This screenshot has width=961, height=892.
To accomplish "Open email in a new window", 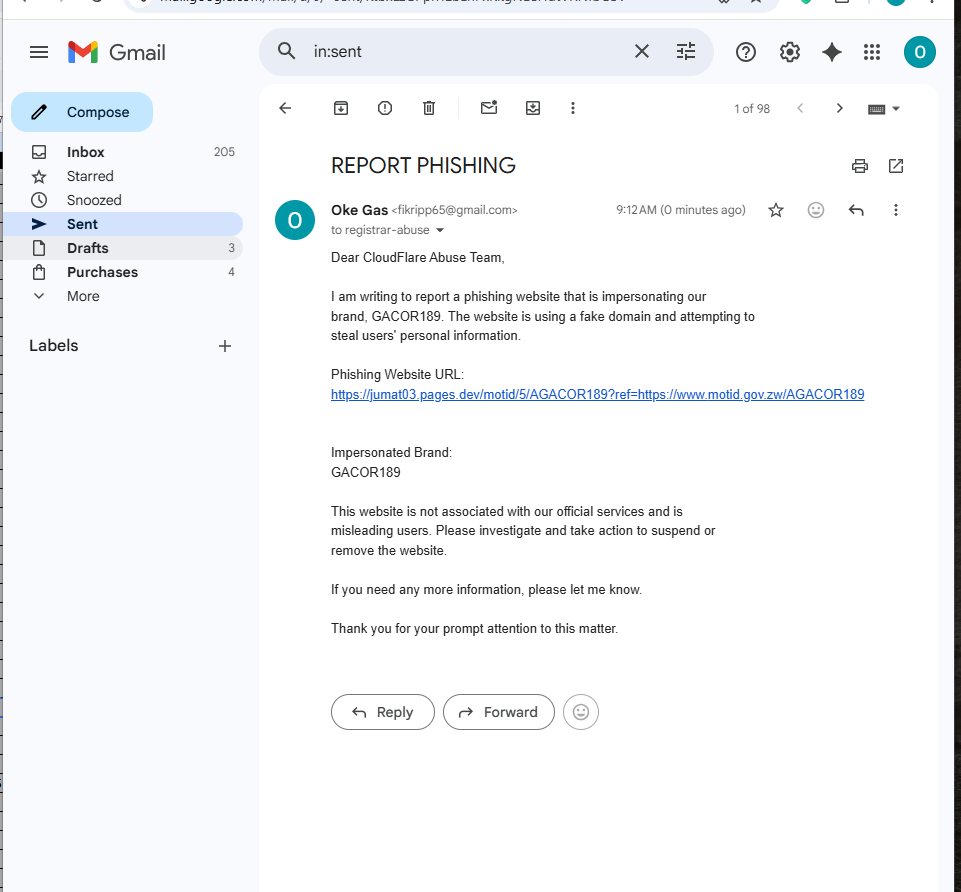I will pos(896,166).
